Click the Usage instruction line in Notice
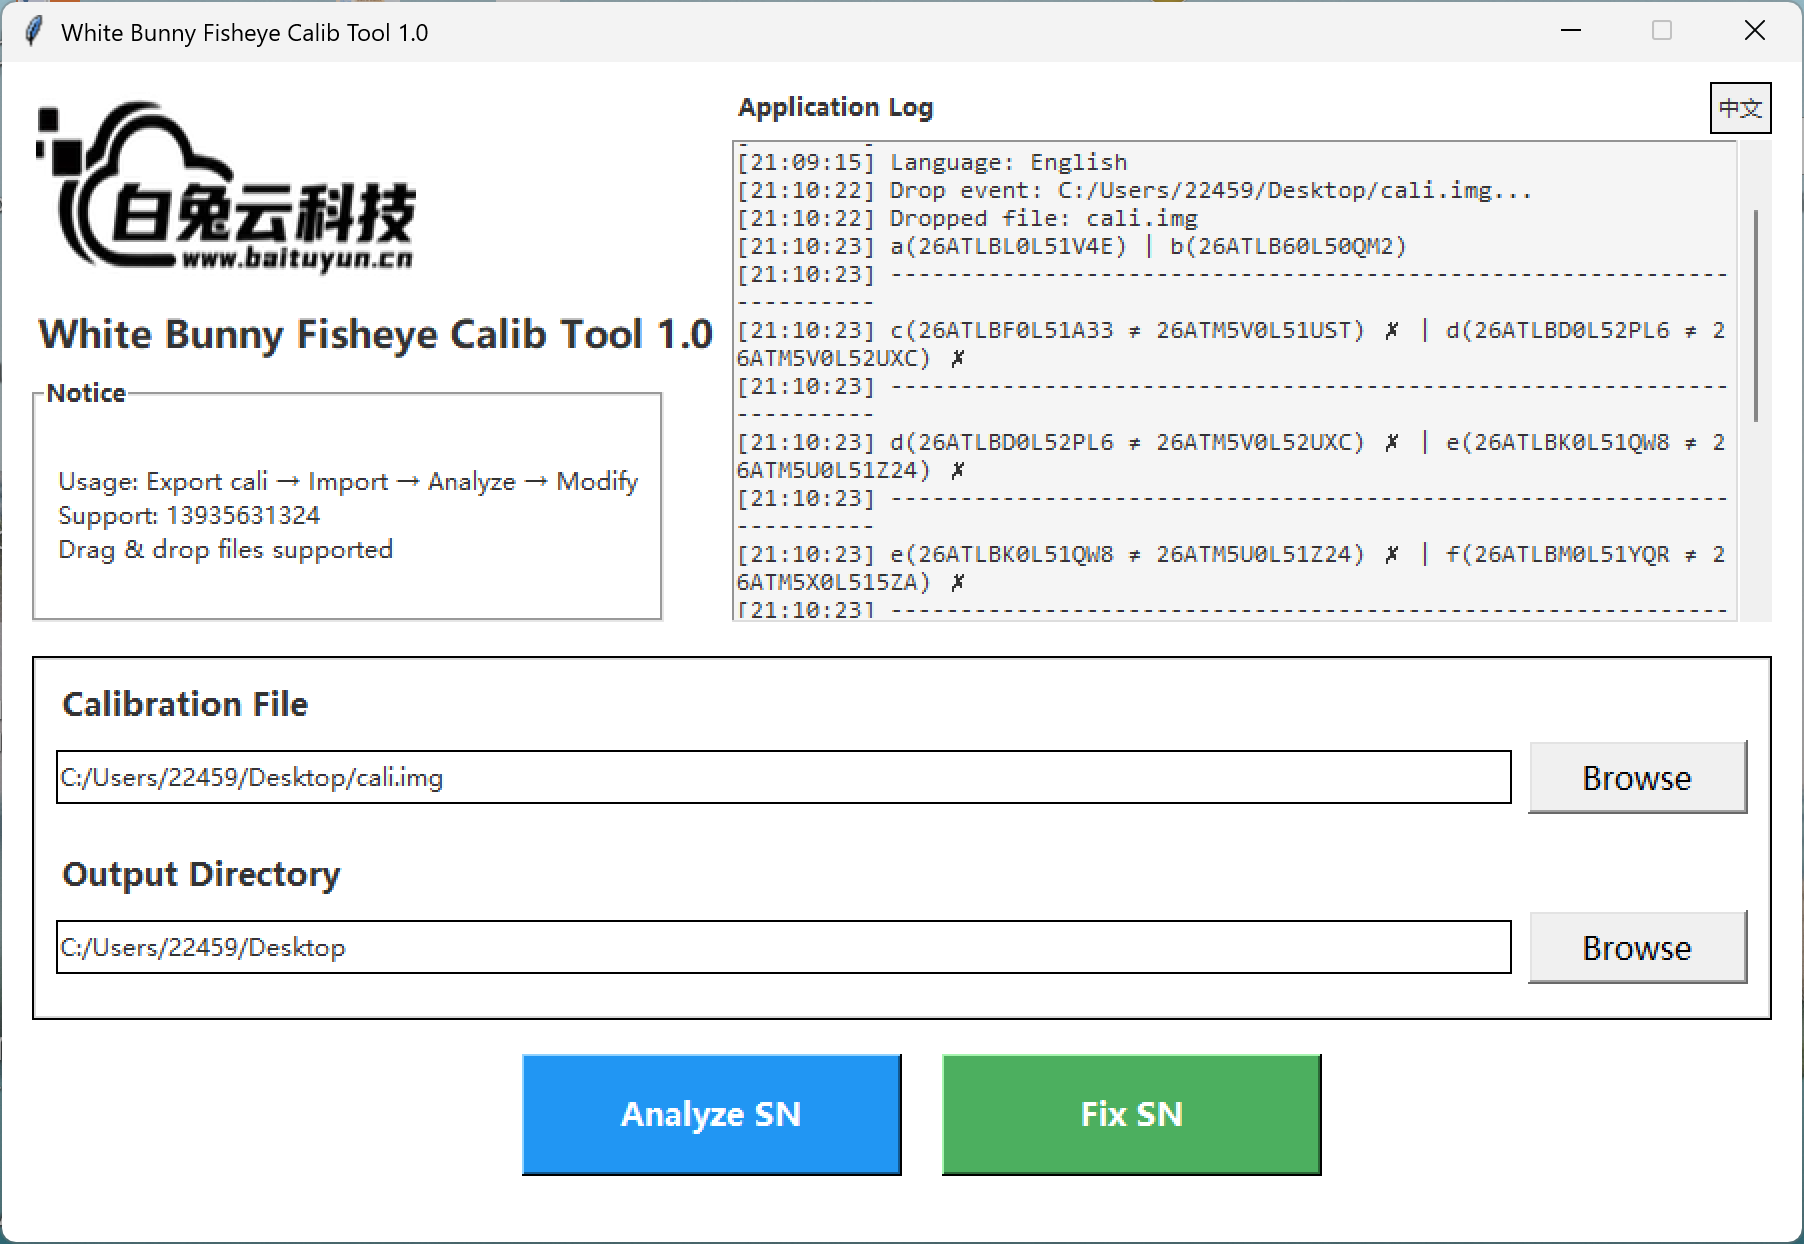Image resolution: width=1804 pixels, height=1244 pixels. pyautogui.click(x=348, y=481)
